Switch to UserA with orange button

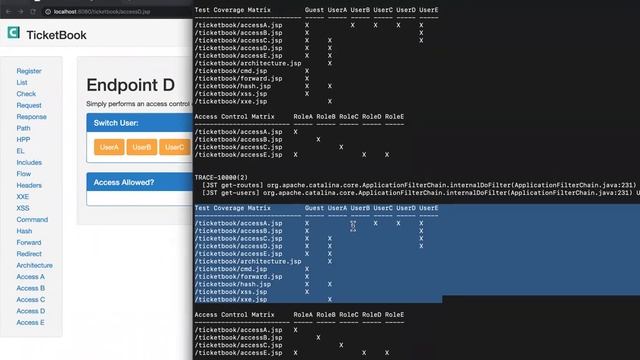pos(109,147)
